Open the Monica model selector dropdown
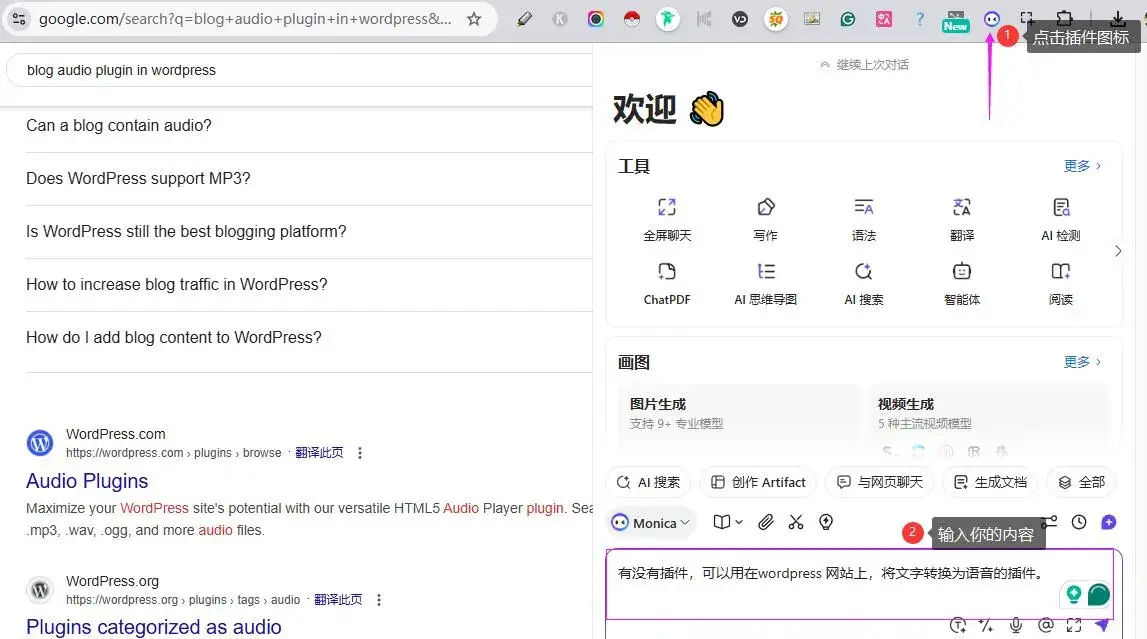This screenshot has width=1147, height=639. pyautogui.click(x=651, y=523)
